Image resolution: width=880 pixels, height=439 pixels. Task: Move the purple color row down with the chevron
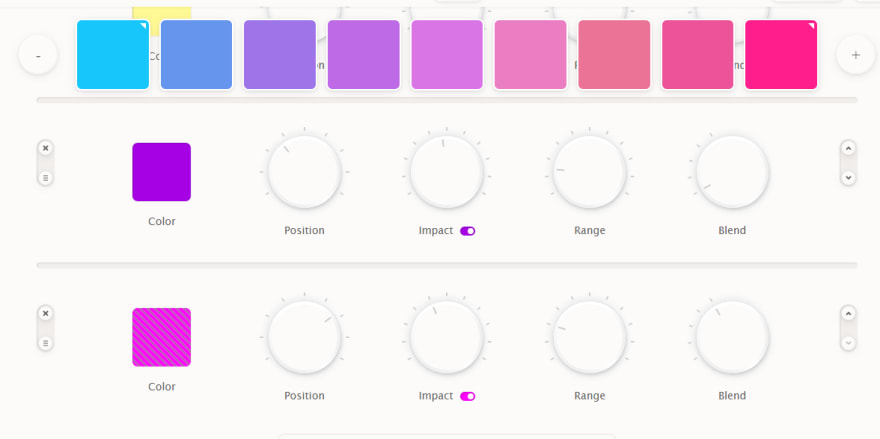coord(848,177)
